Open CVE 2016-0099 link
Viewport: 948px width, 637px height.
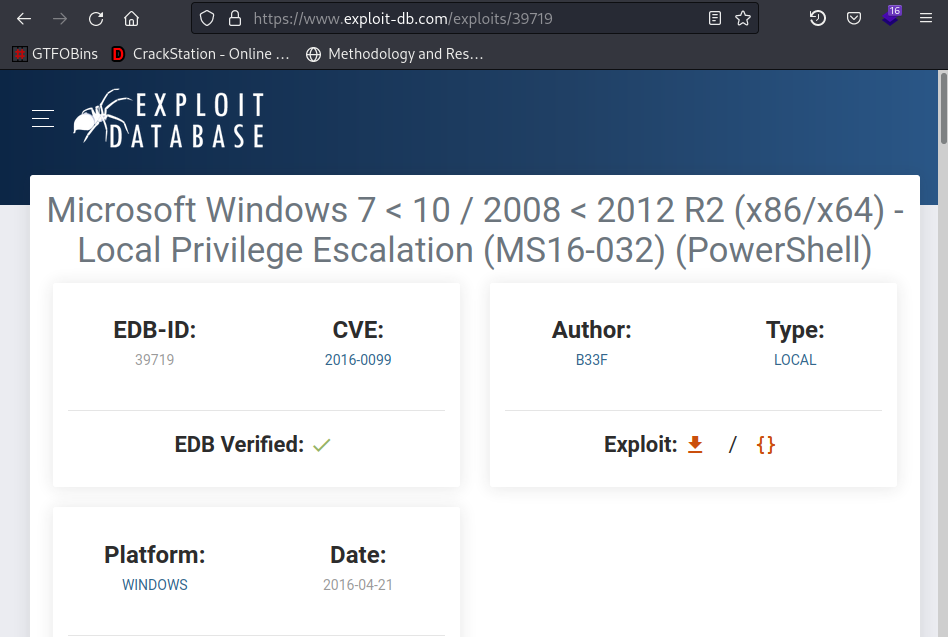tap(358, 360)
